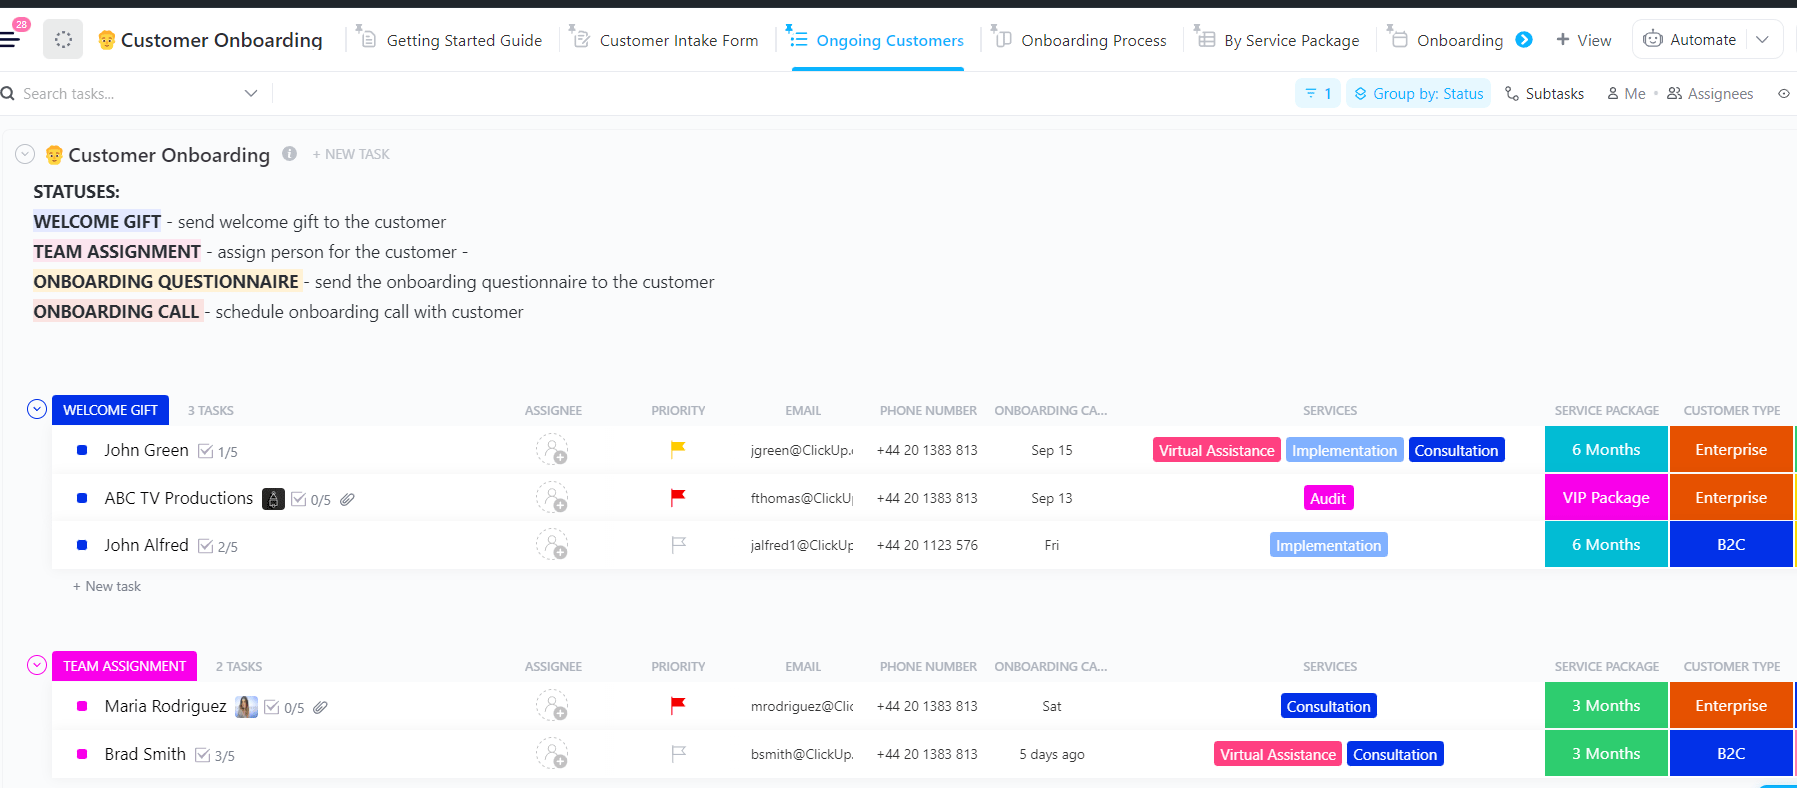Change John Green's yellow priority flag
Screen dimensions: 1797x788
click(x=678, y=450)
